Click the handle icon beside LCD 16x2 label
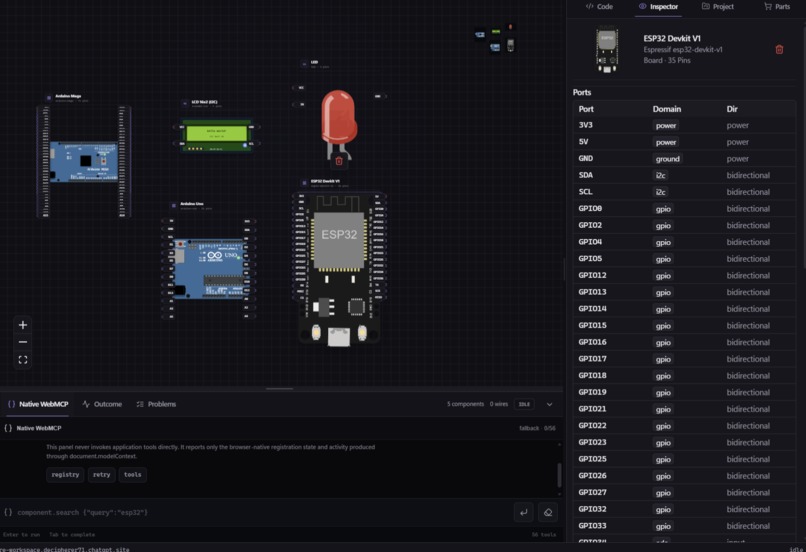806x552 pixels. pyautogui.click(x=185, y=103)
